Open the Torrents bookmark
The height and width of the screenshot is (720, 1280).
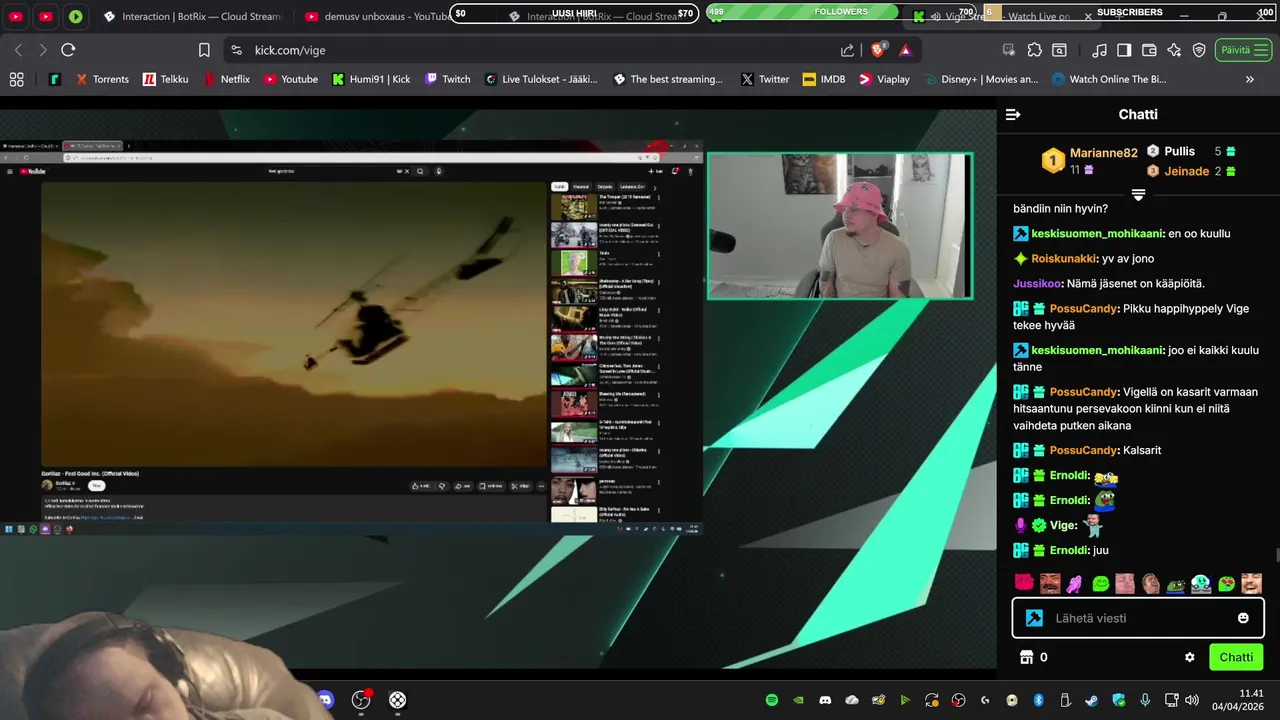pyautogui.click(x=102, y=79)
